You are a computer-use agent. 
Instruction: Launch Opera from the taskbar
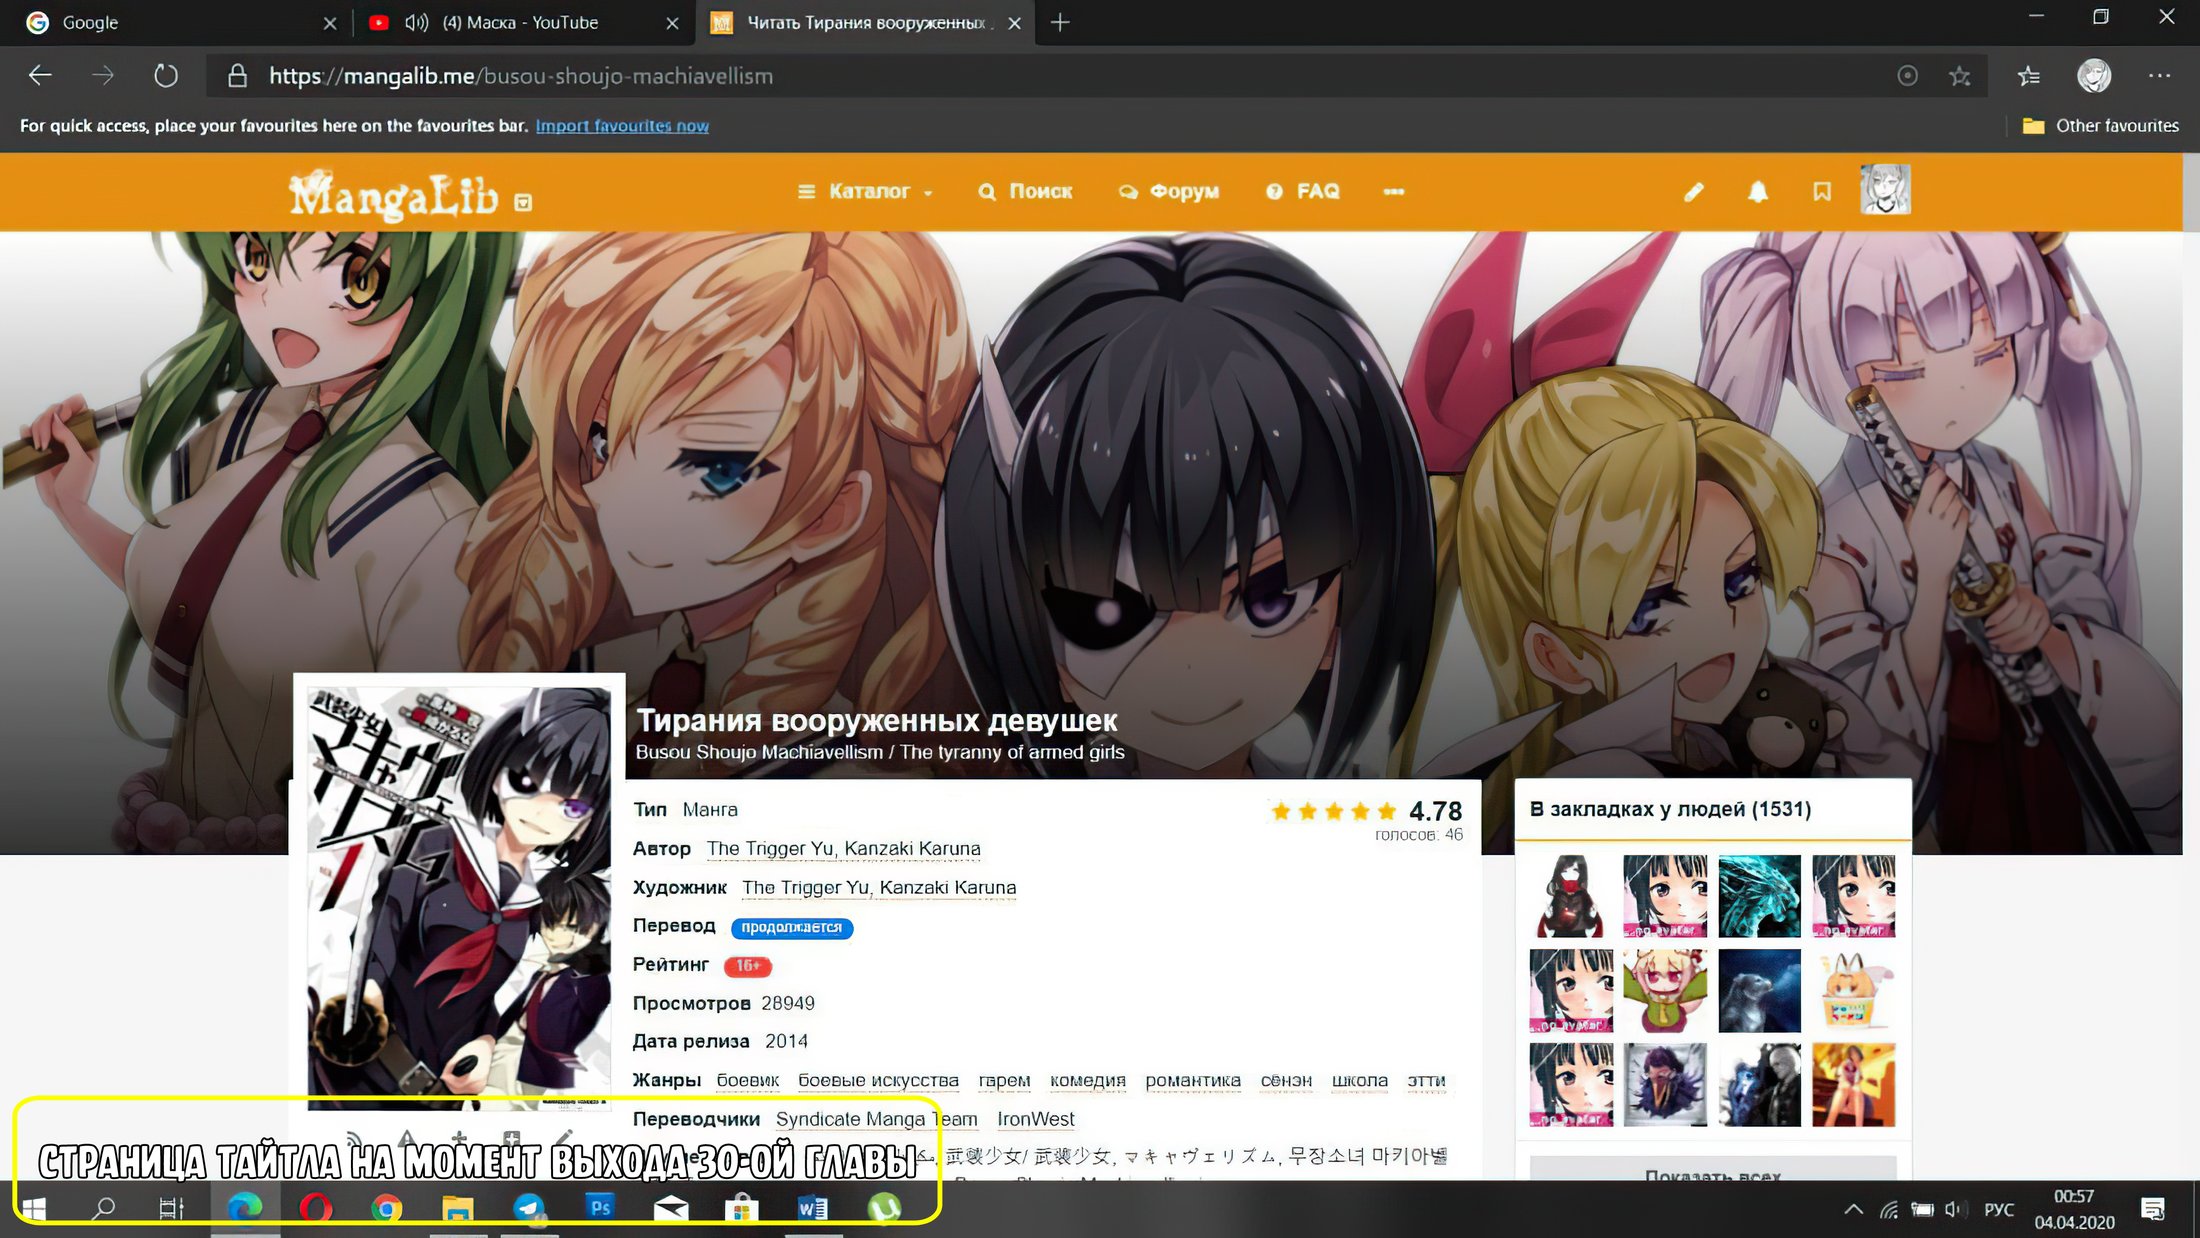click(x=316, y=1209)
